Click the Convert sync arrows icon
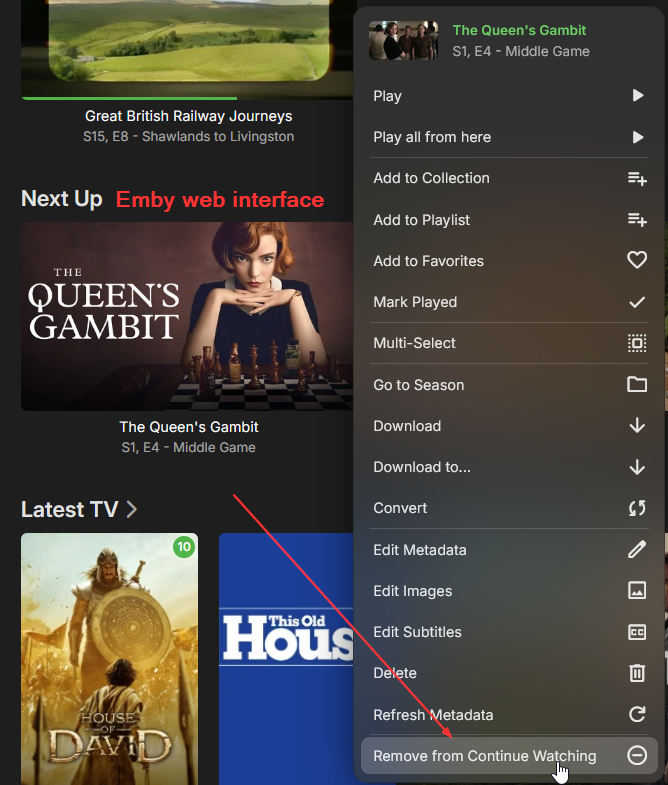The image size is (668, 785). (x=637, y=508)
